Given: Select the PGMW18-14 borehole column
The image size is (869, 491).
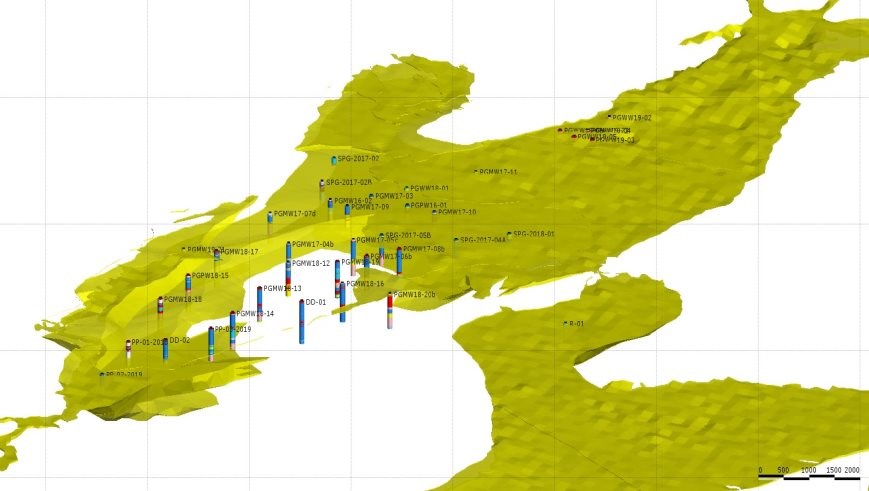Looking at the screenshot, I should [x=233, y=328].
